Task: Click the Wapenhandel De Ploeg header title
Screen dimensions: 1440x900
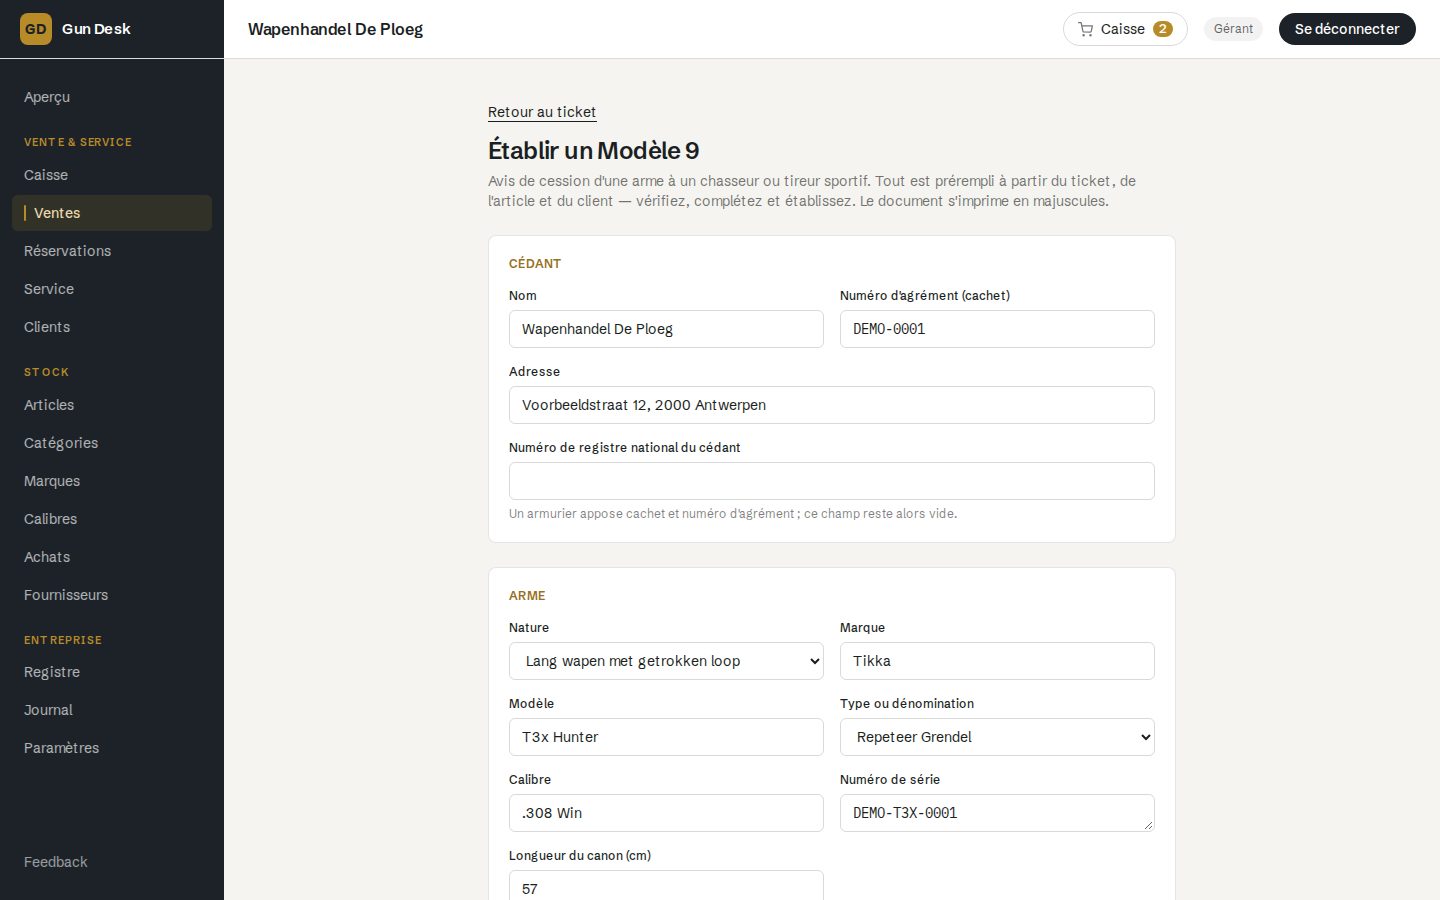Action: click(x=335, y=29)
